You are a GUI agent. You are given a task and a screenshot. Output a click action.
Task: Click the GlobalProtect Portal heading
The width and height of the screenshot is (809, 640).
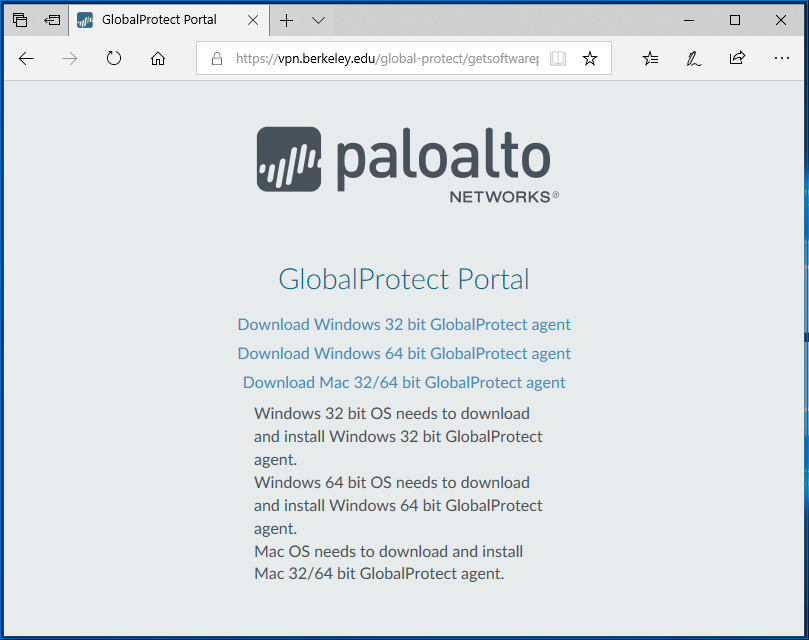pos(404,279)
